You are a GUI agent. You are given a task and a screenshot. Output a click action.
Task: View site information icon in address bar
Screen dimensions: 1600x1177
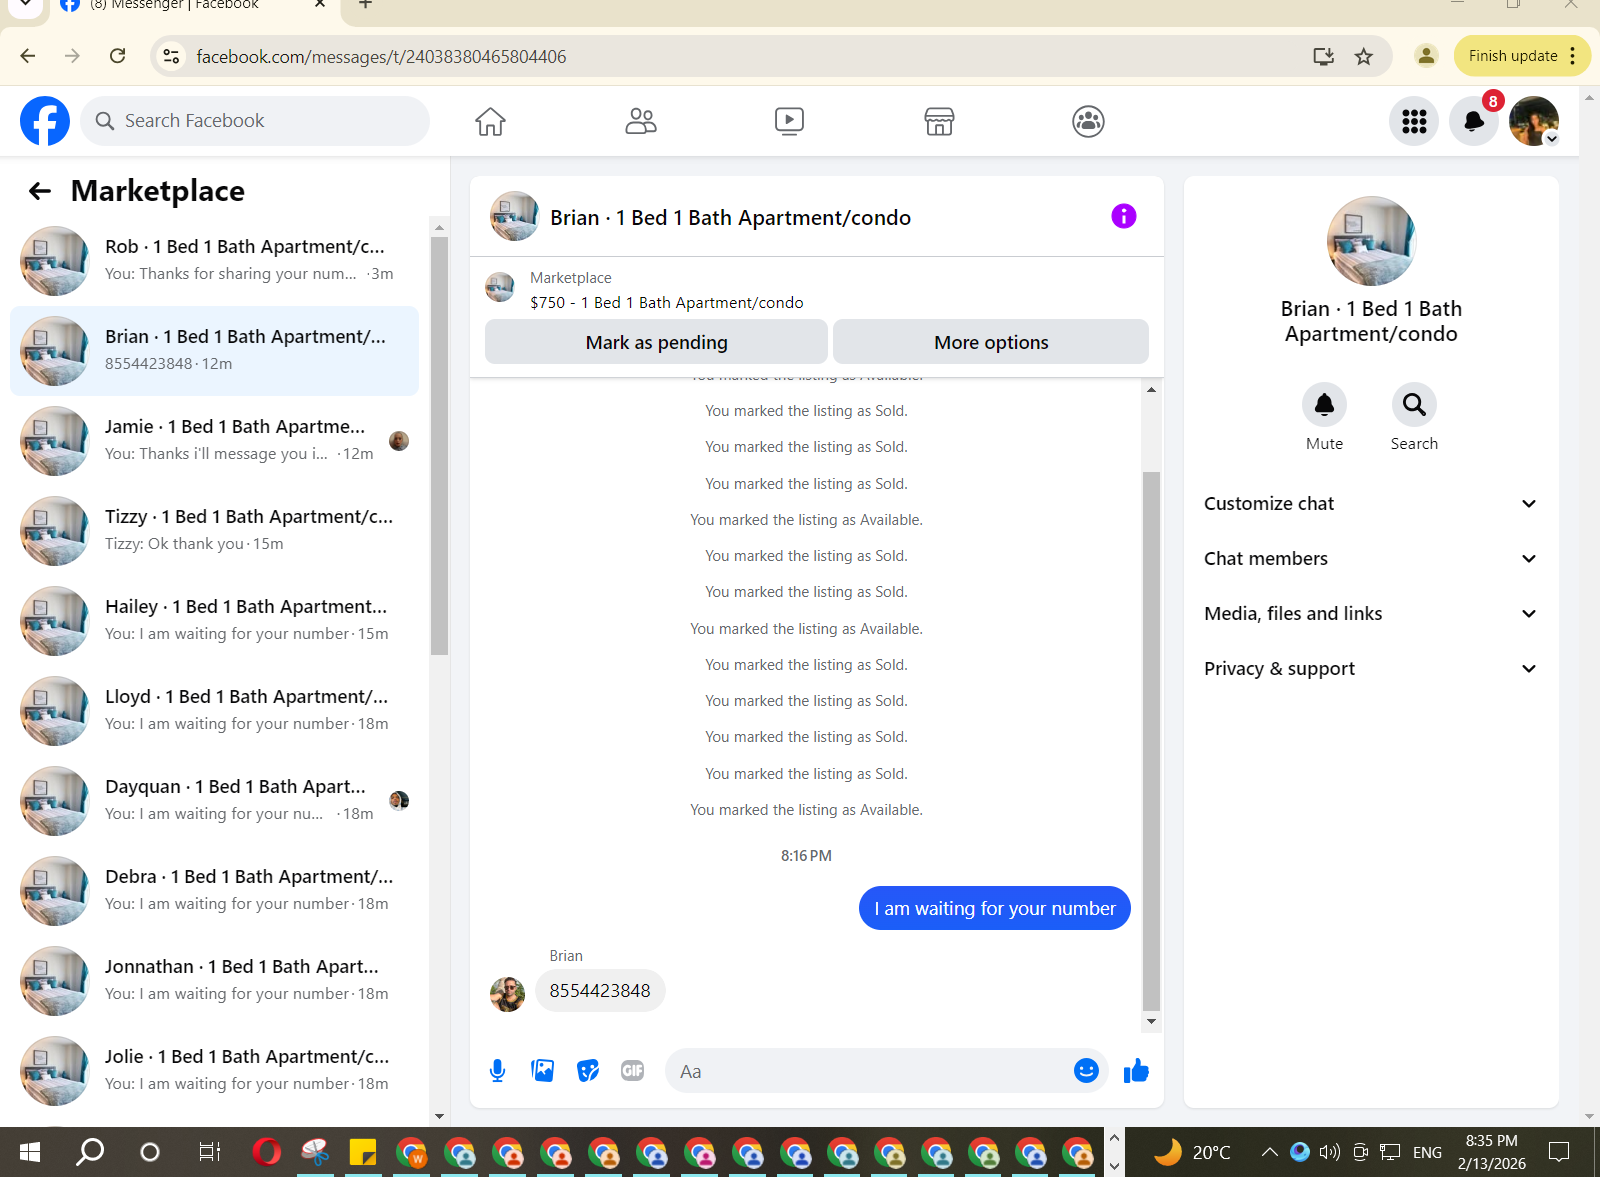(x=172, y=56)
